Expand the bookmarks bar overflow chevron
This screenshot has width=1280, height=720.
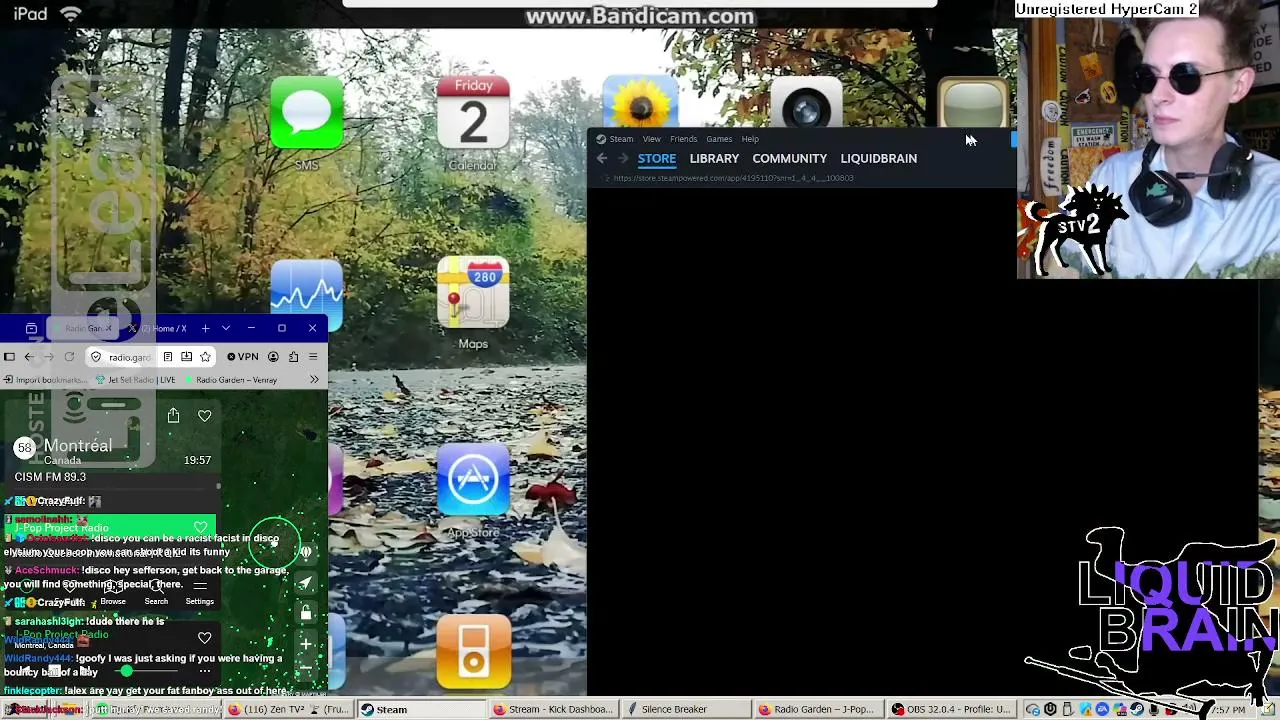coord(314,380)
